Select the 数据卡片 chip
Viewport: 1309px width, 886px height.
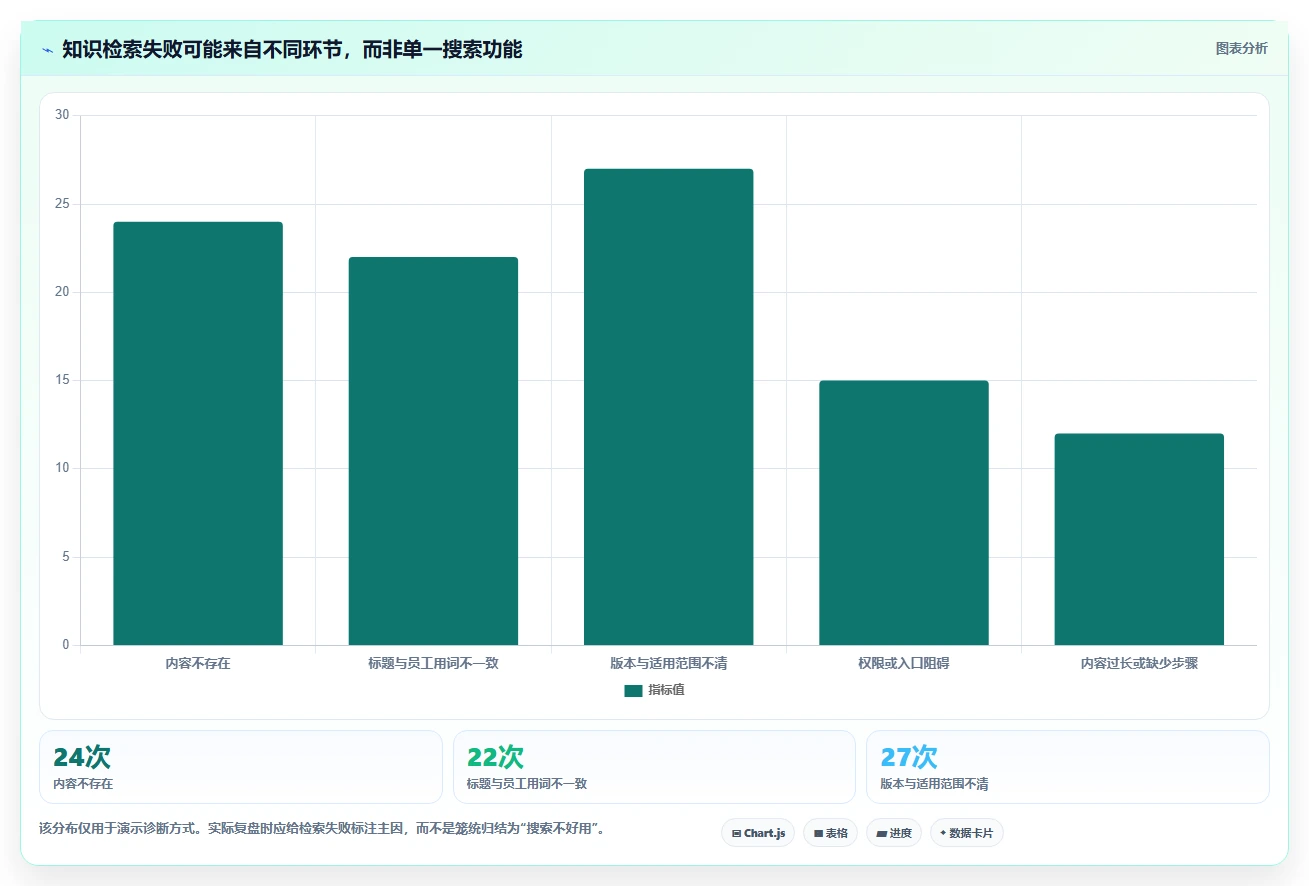tap(966, 833)
